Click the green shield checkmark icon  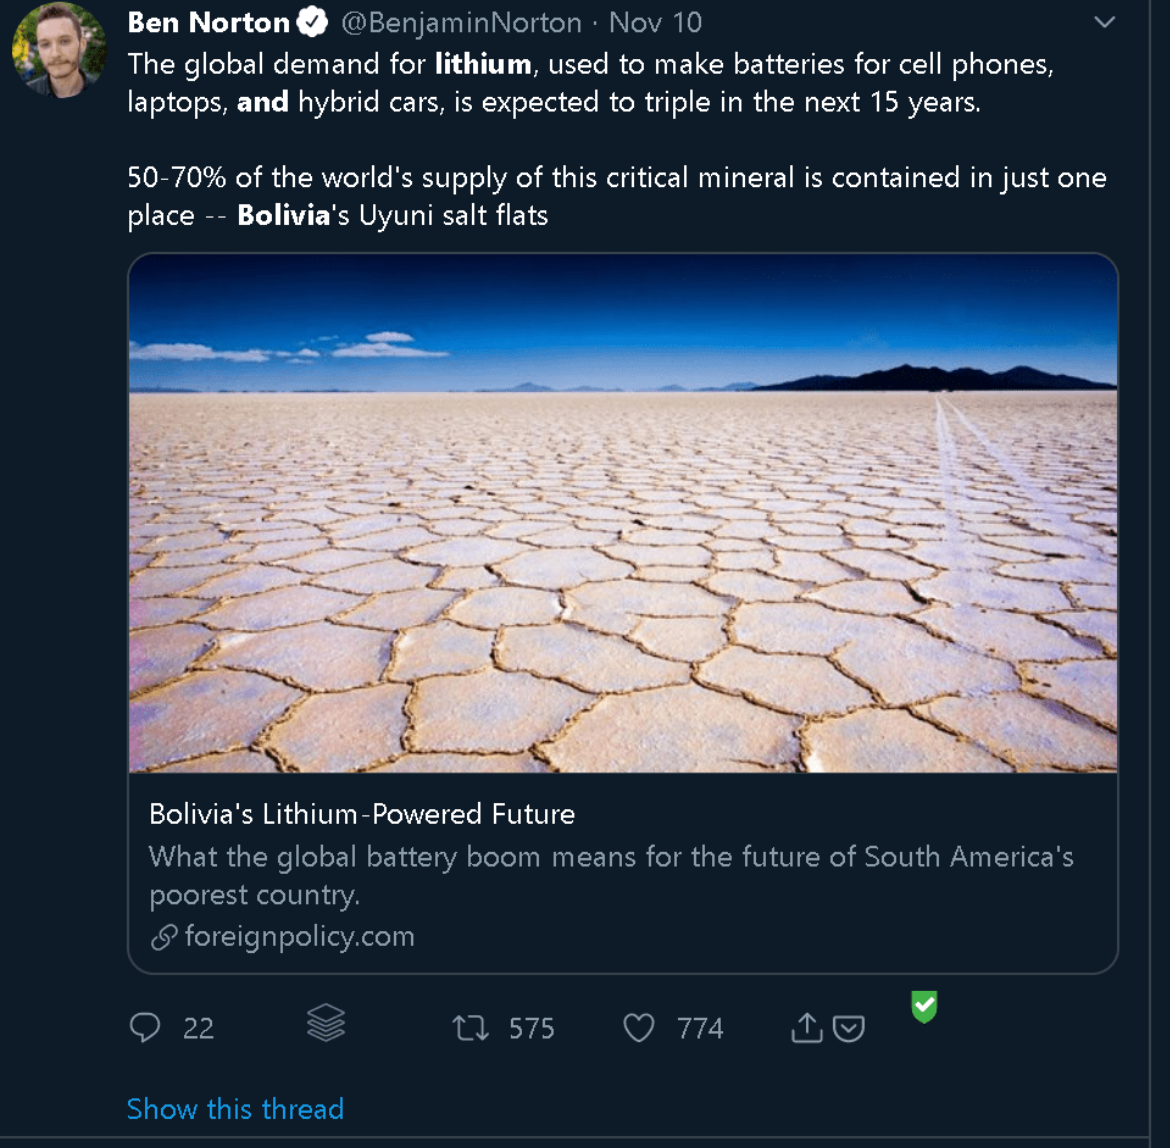tap(925, 1006)
